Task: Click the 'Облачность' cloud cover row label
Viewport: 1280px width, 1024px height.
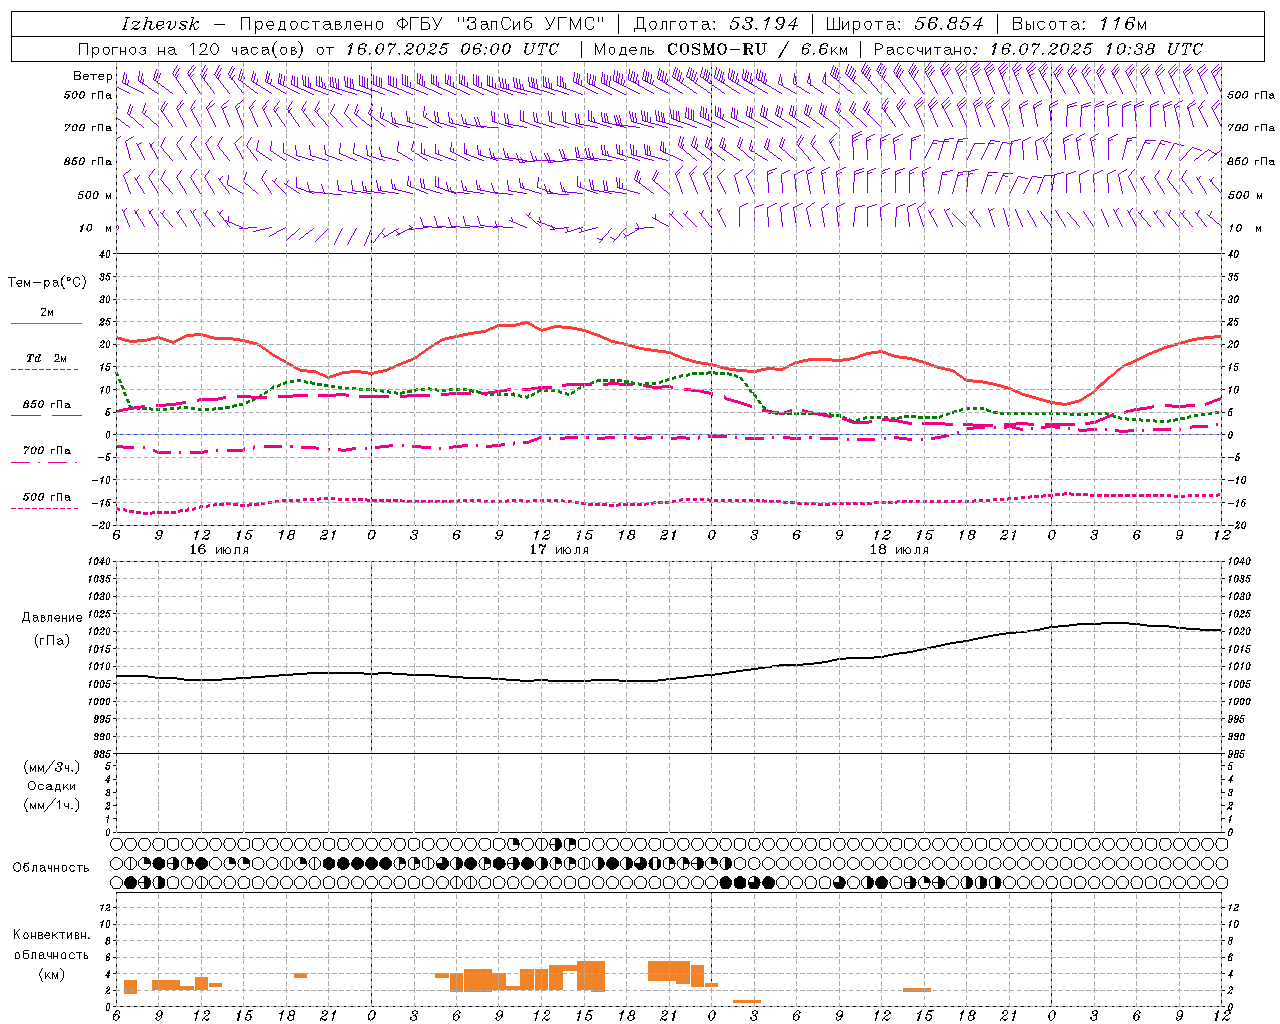Action: click(51, 867)
